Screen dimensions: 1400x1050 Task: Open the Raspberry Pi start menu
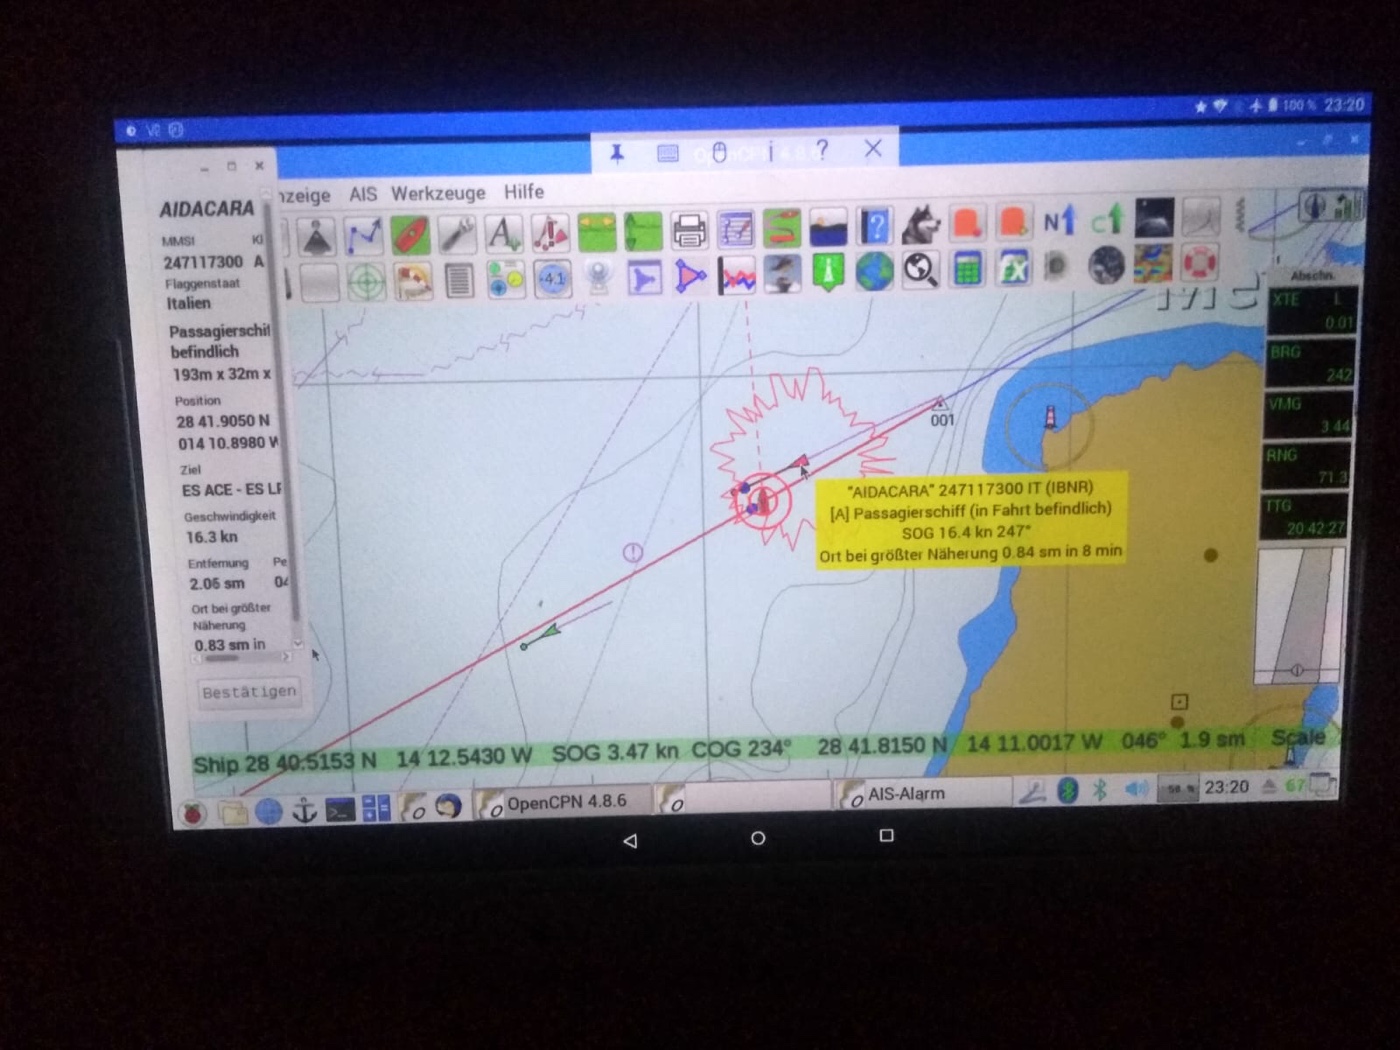[192, 813]
